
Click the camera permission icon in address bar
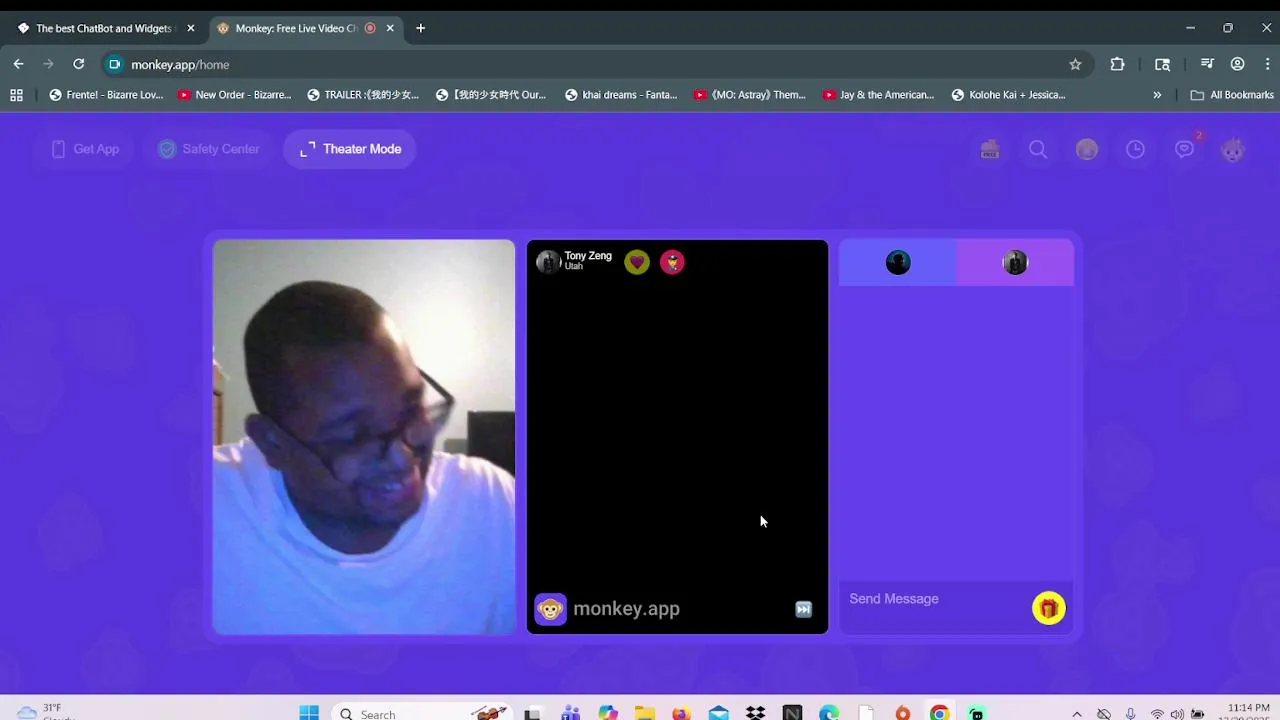(114, 64)
